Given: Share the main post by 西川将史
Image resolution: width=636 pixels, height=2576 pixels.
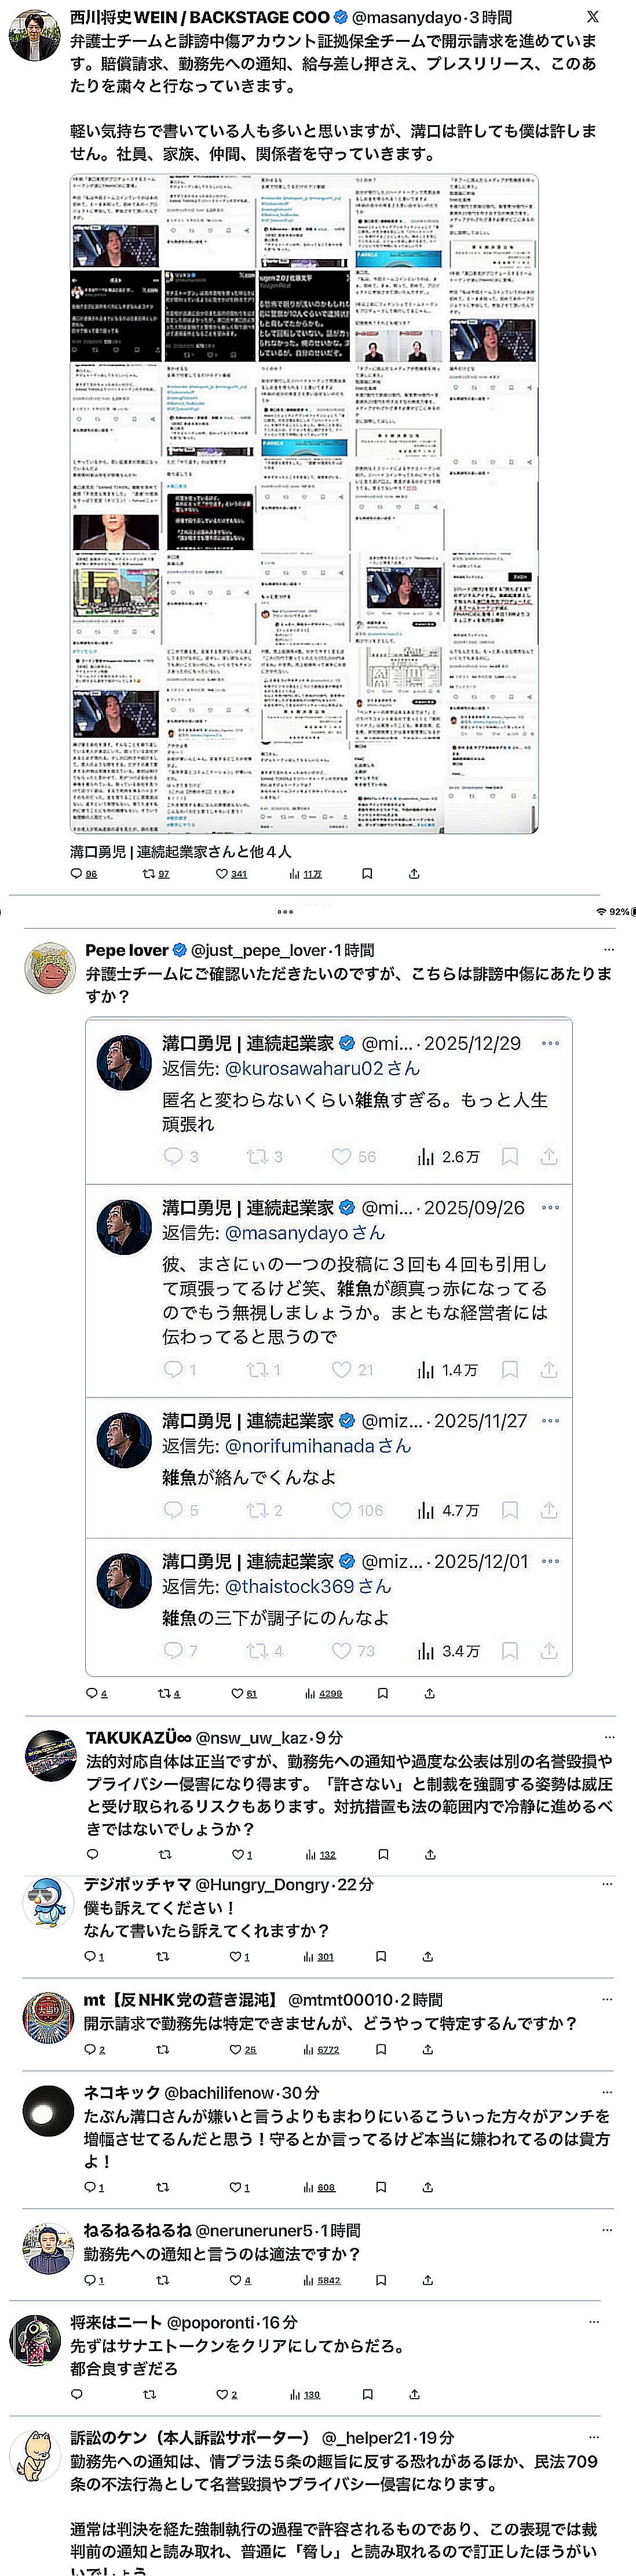Looking at the screenshot, I should (x=414, y=873).
